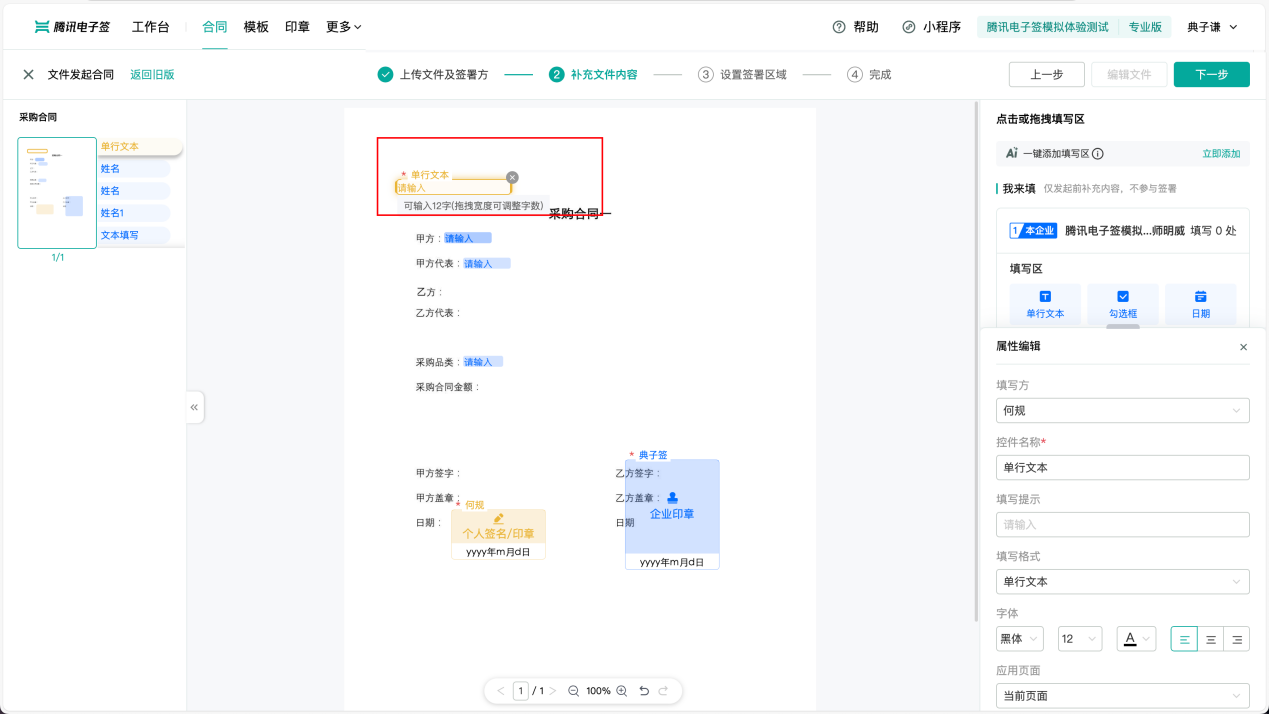Viewport: 1269px width, 714px height.
Task: Open the 工作台 menu item
Action: 152,27
